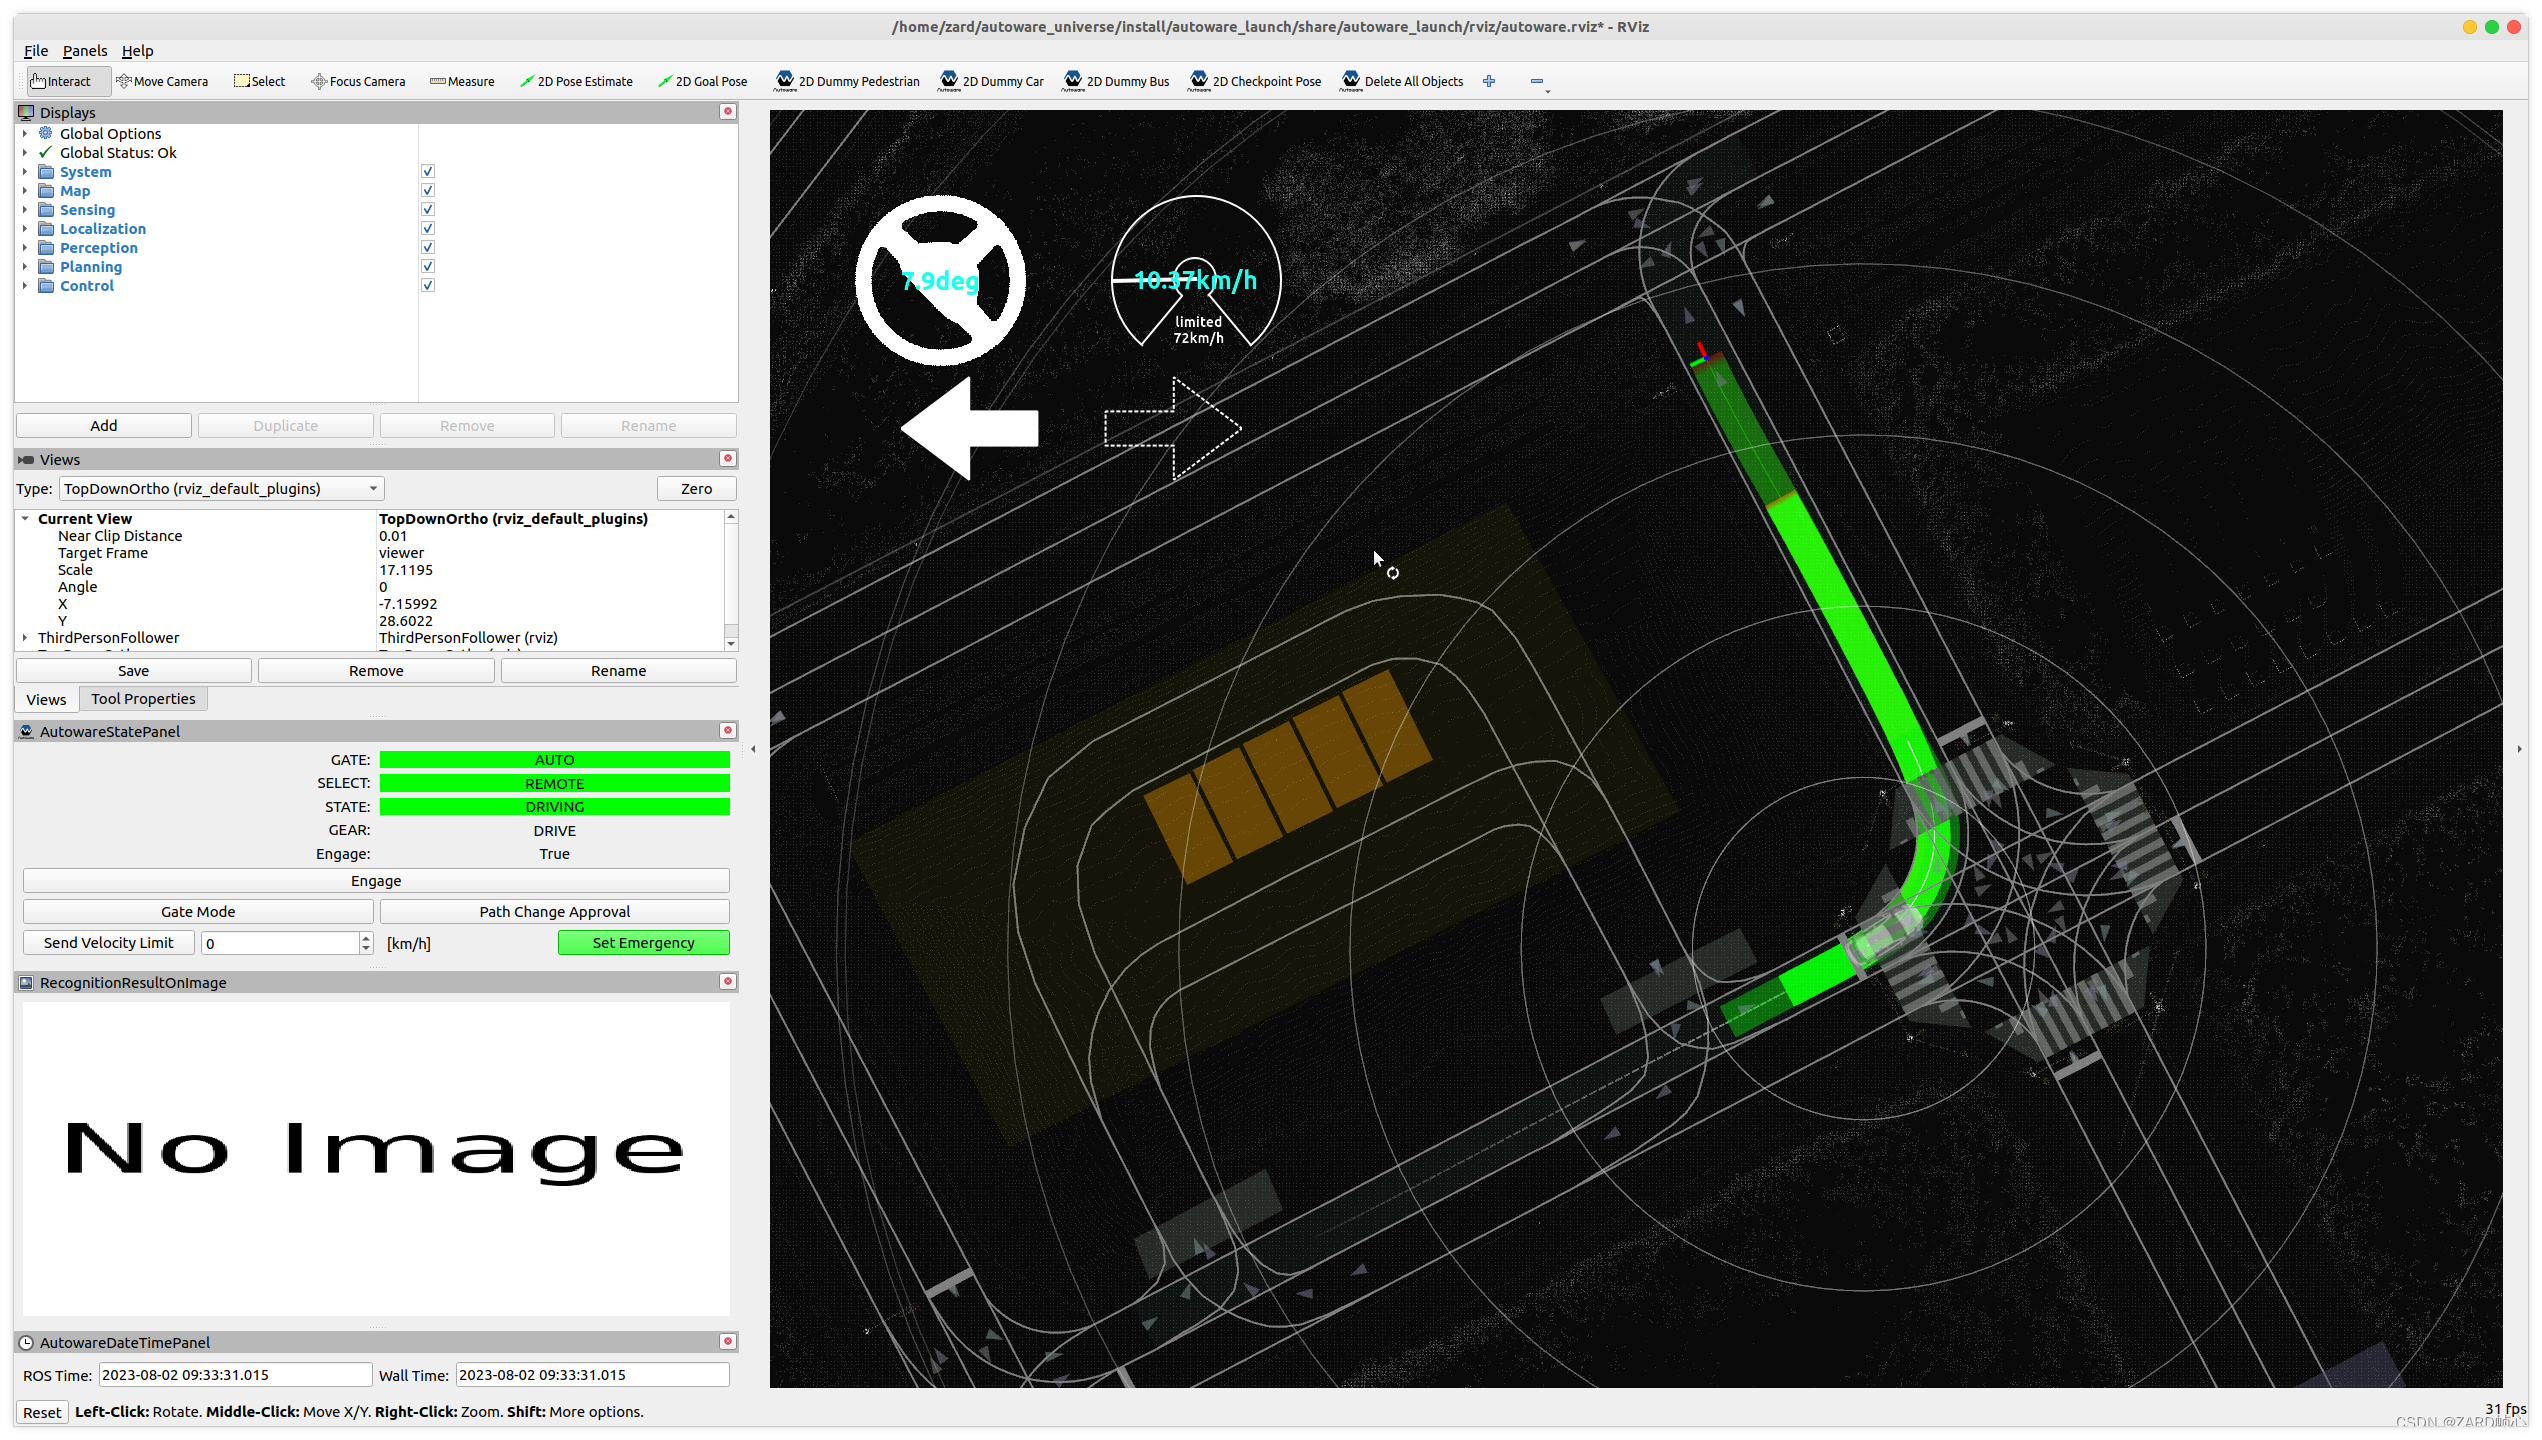Disable the Map display checkbox

[428, 190]
